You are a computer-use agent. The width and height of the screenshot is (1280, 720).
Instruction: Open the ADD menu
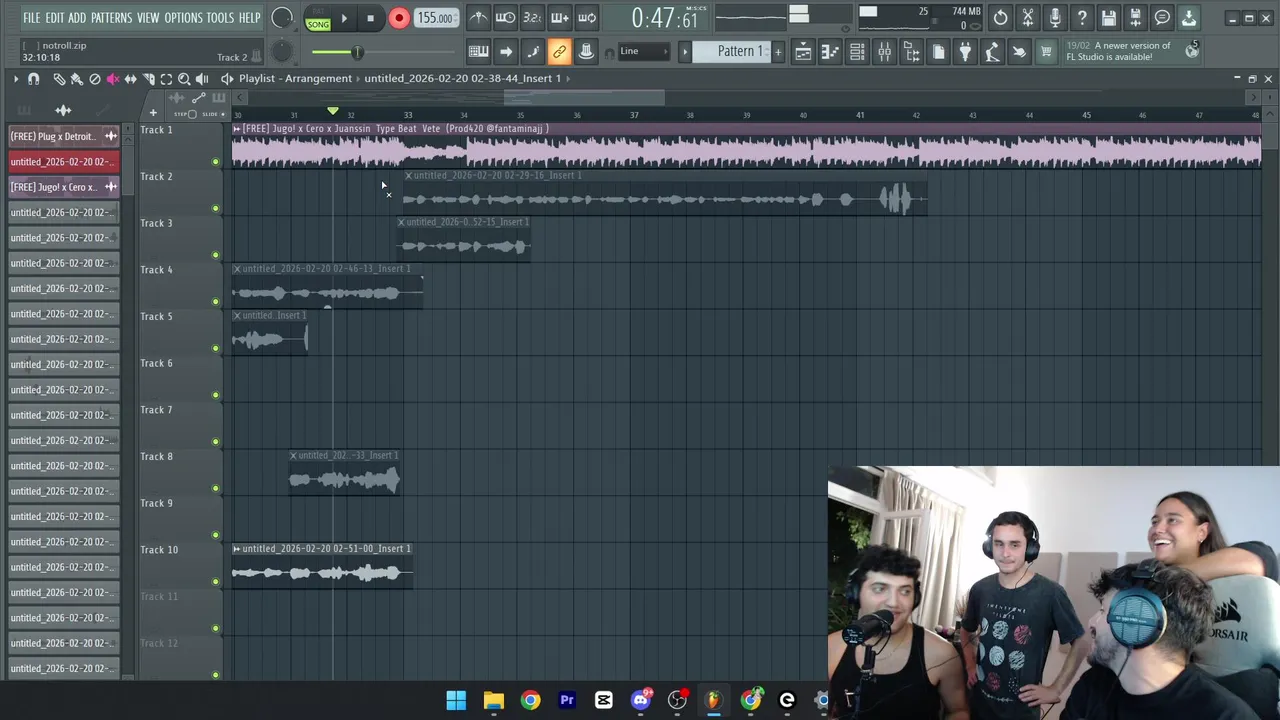click(77, 18)
